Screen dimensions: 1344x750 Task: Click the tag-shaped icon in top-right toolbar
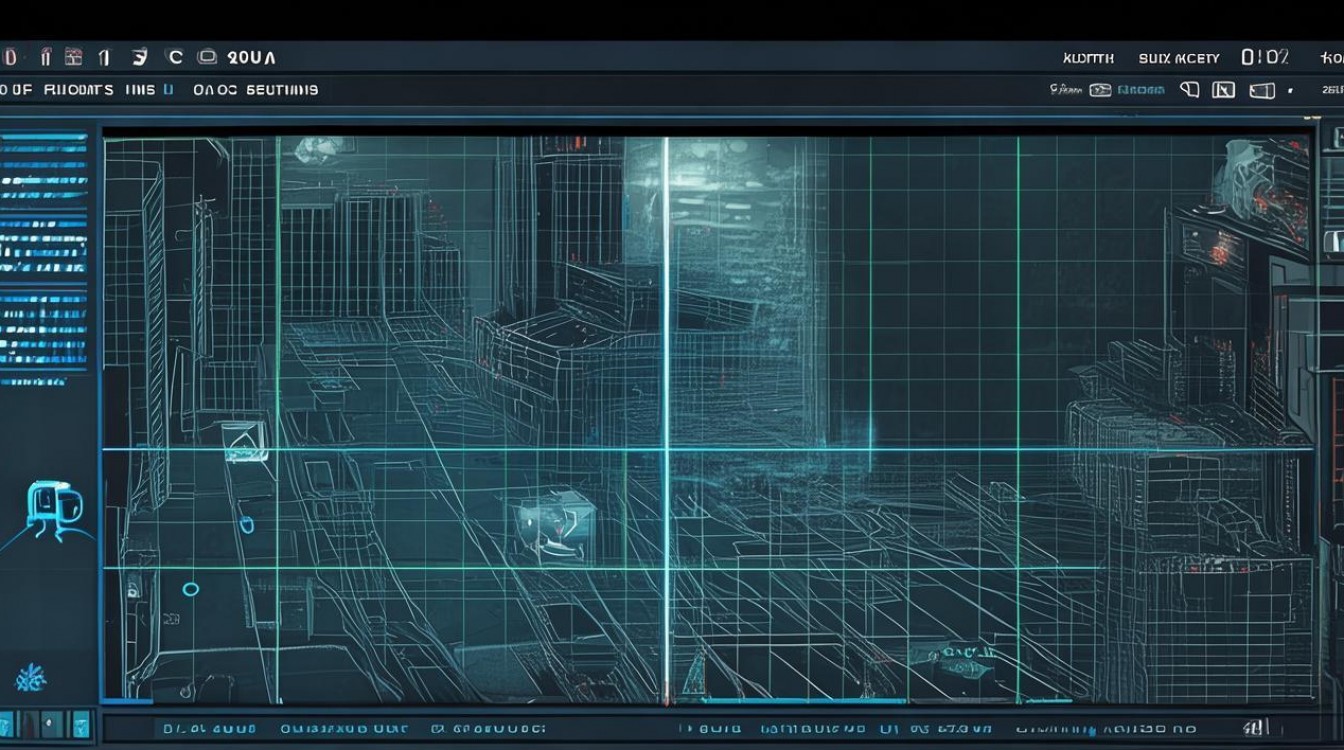click(x=1189, y=90)
